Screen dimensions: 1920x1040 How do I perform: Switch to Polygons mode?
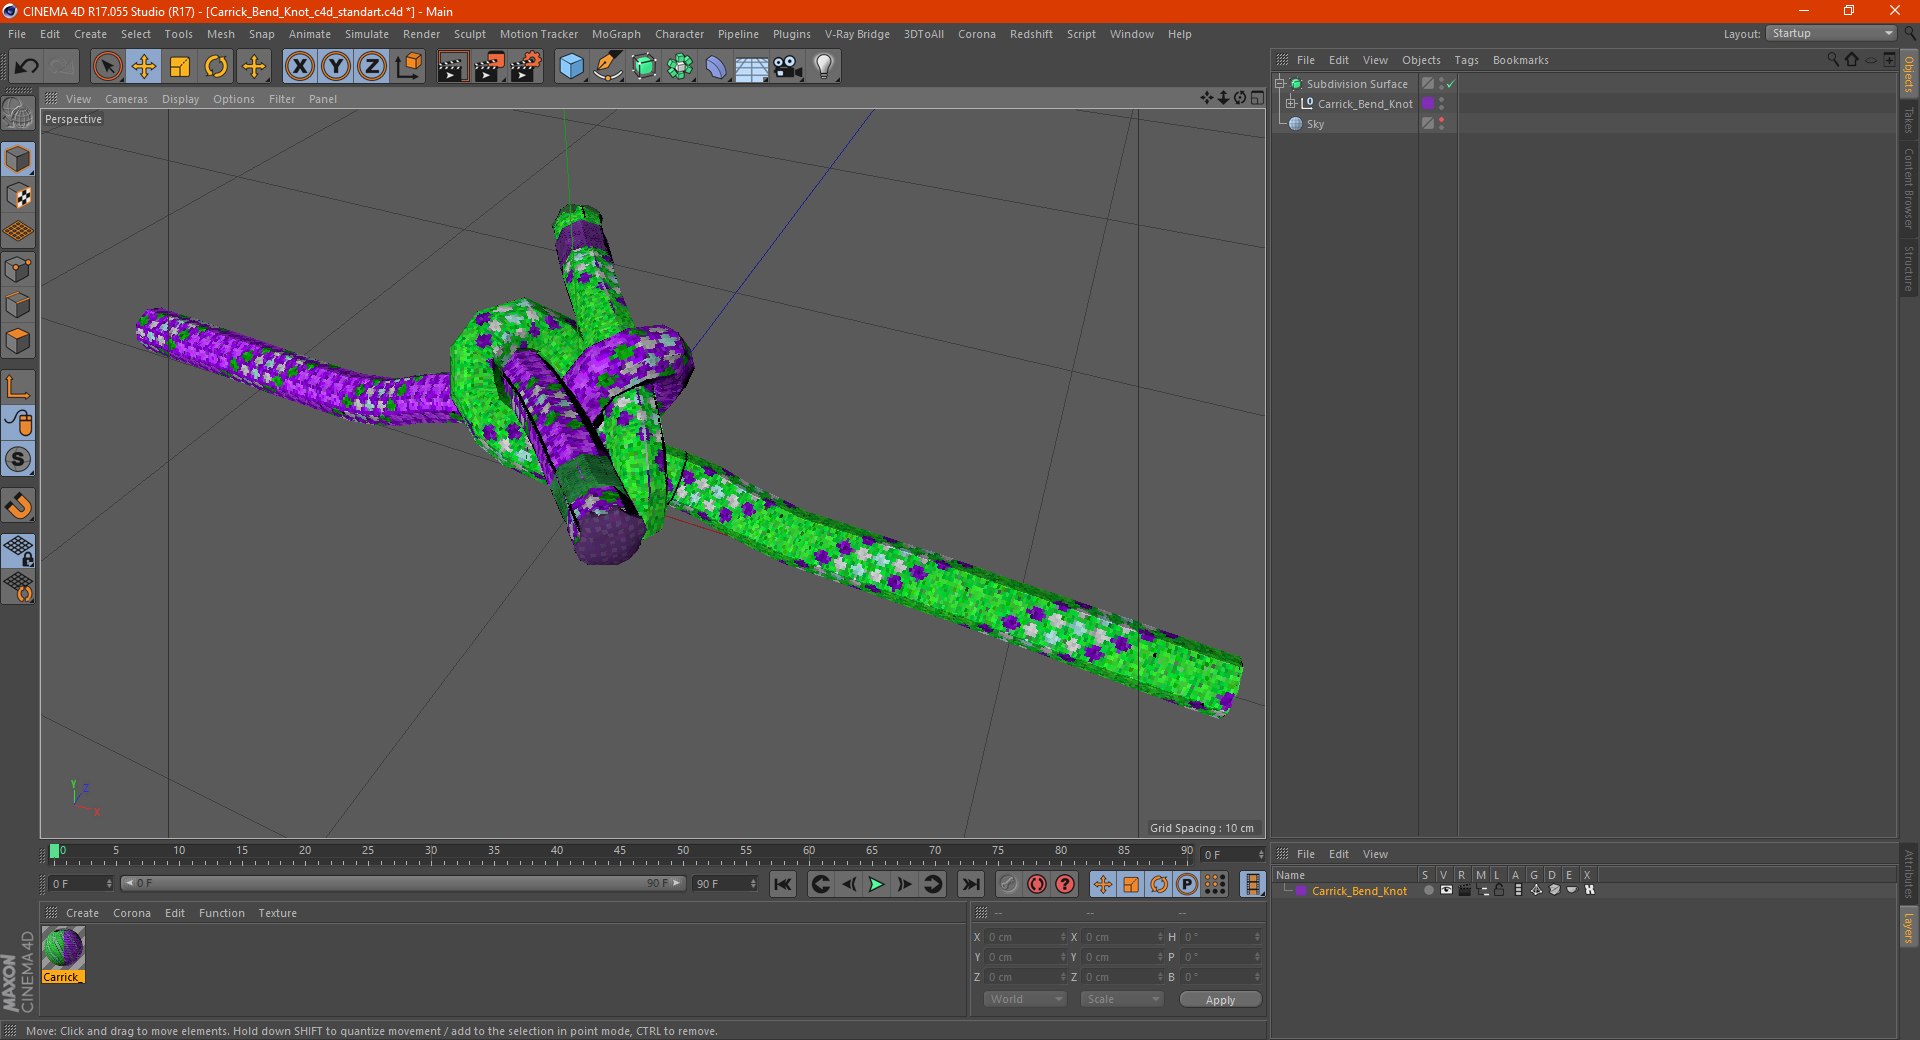click(19, 341)
